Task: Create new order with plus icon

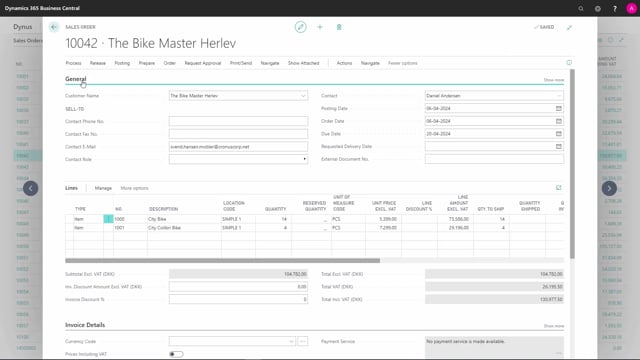Action: (320, 27)
